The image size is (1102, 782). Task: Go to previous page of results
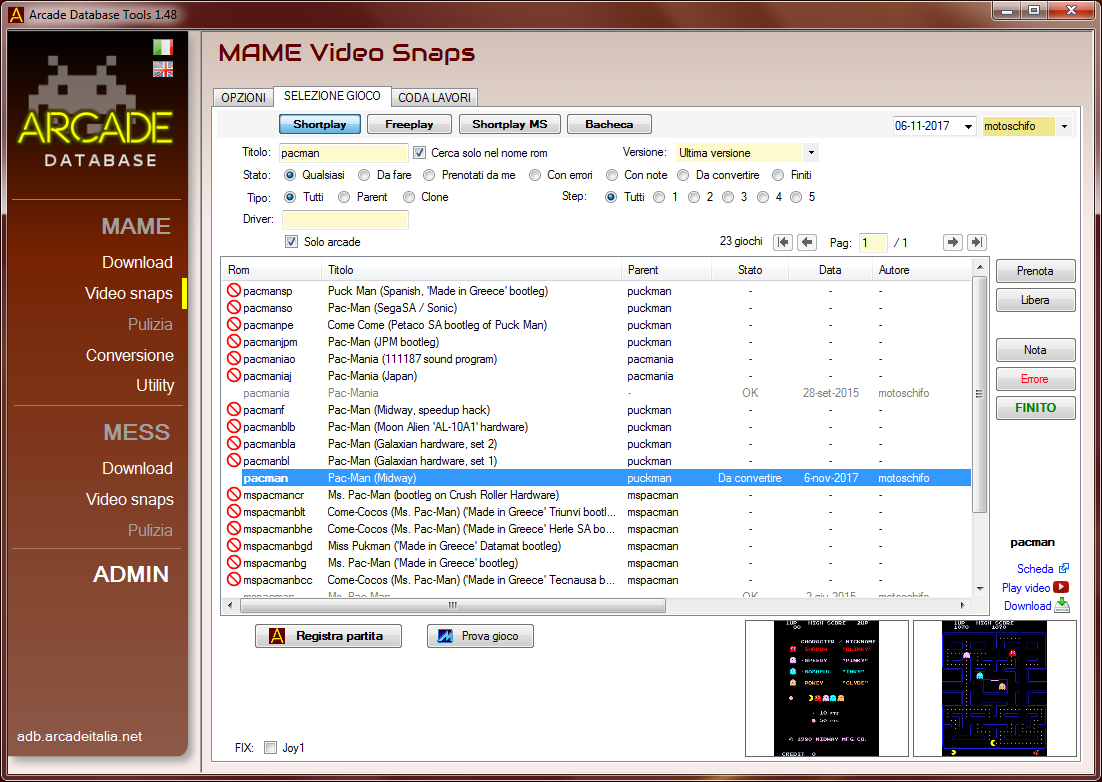click(807, 242)
